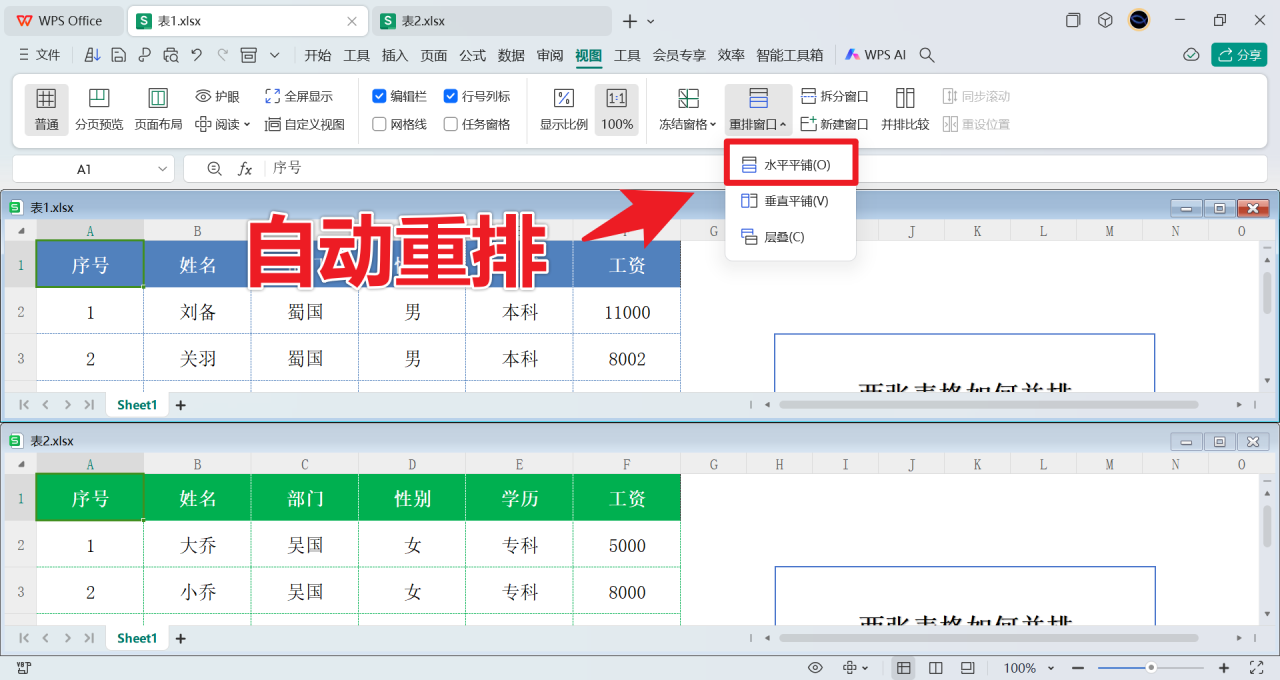This screenshot has width=1280, height=680.
Task: Switch to Page Layout view (页面布局)
Action: click(x=158, y=110)
